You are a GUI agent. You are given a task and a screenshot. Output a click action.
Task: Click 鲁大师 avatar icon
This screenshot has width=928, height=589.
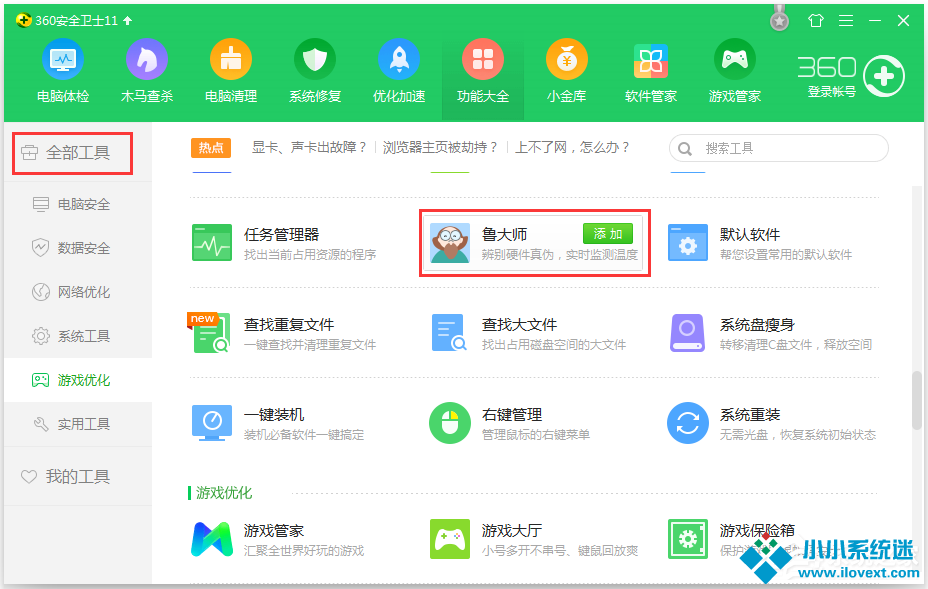tap(450, 243)
